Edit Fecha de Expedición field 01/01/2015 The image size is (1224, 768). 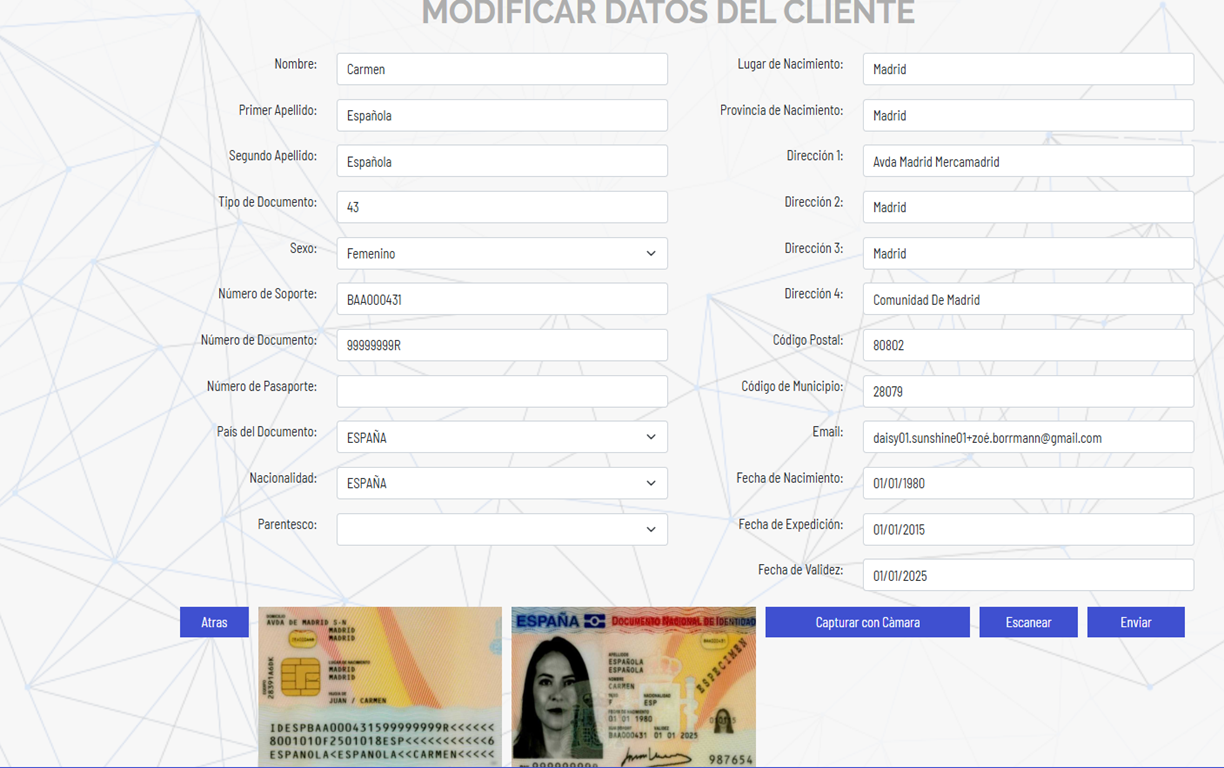click(x=1028, y=529)
